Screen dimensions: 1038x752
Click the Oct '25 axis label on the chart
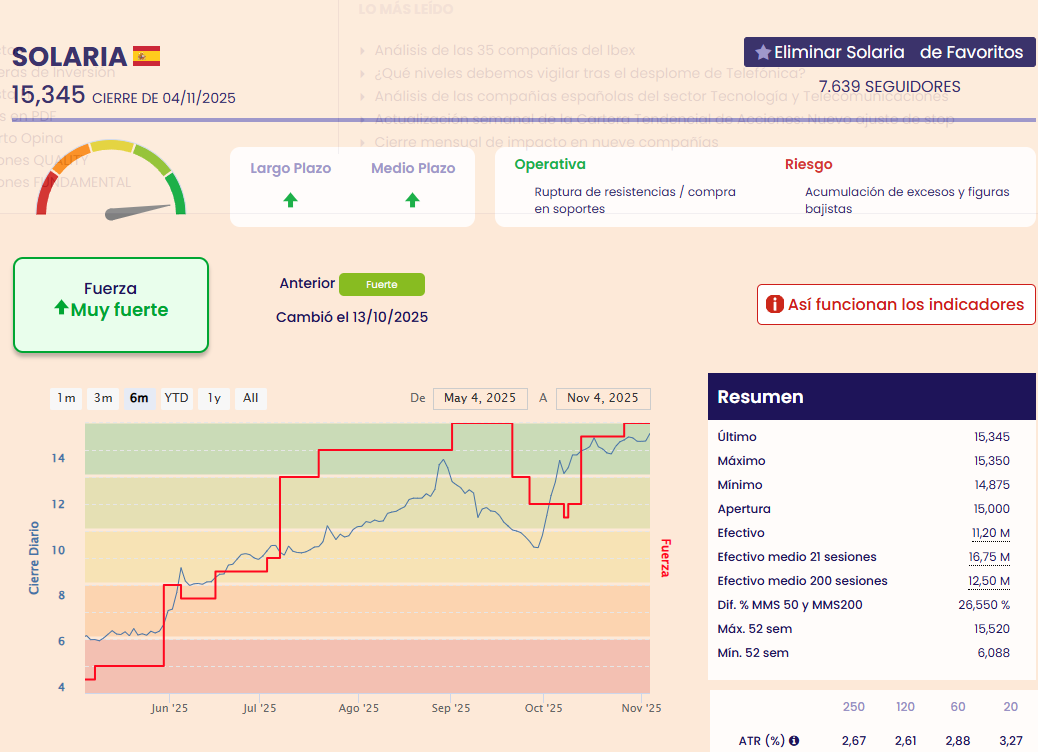543,708
